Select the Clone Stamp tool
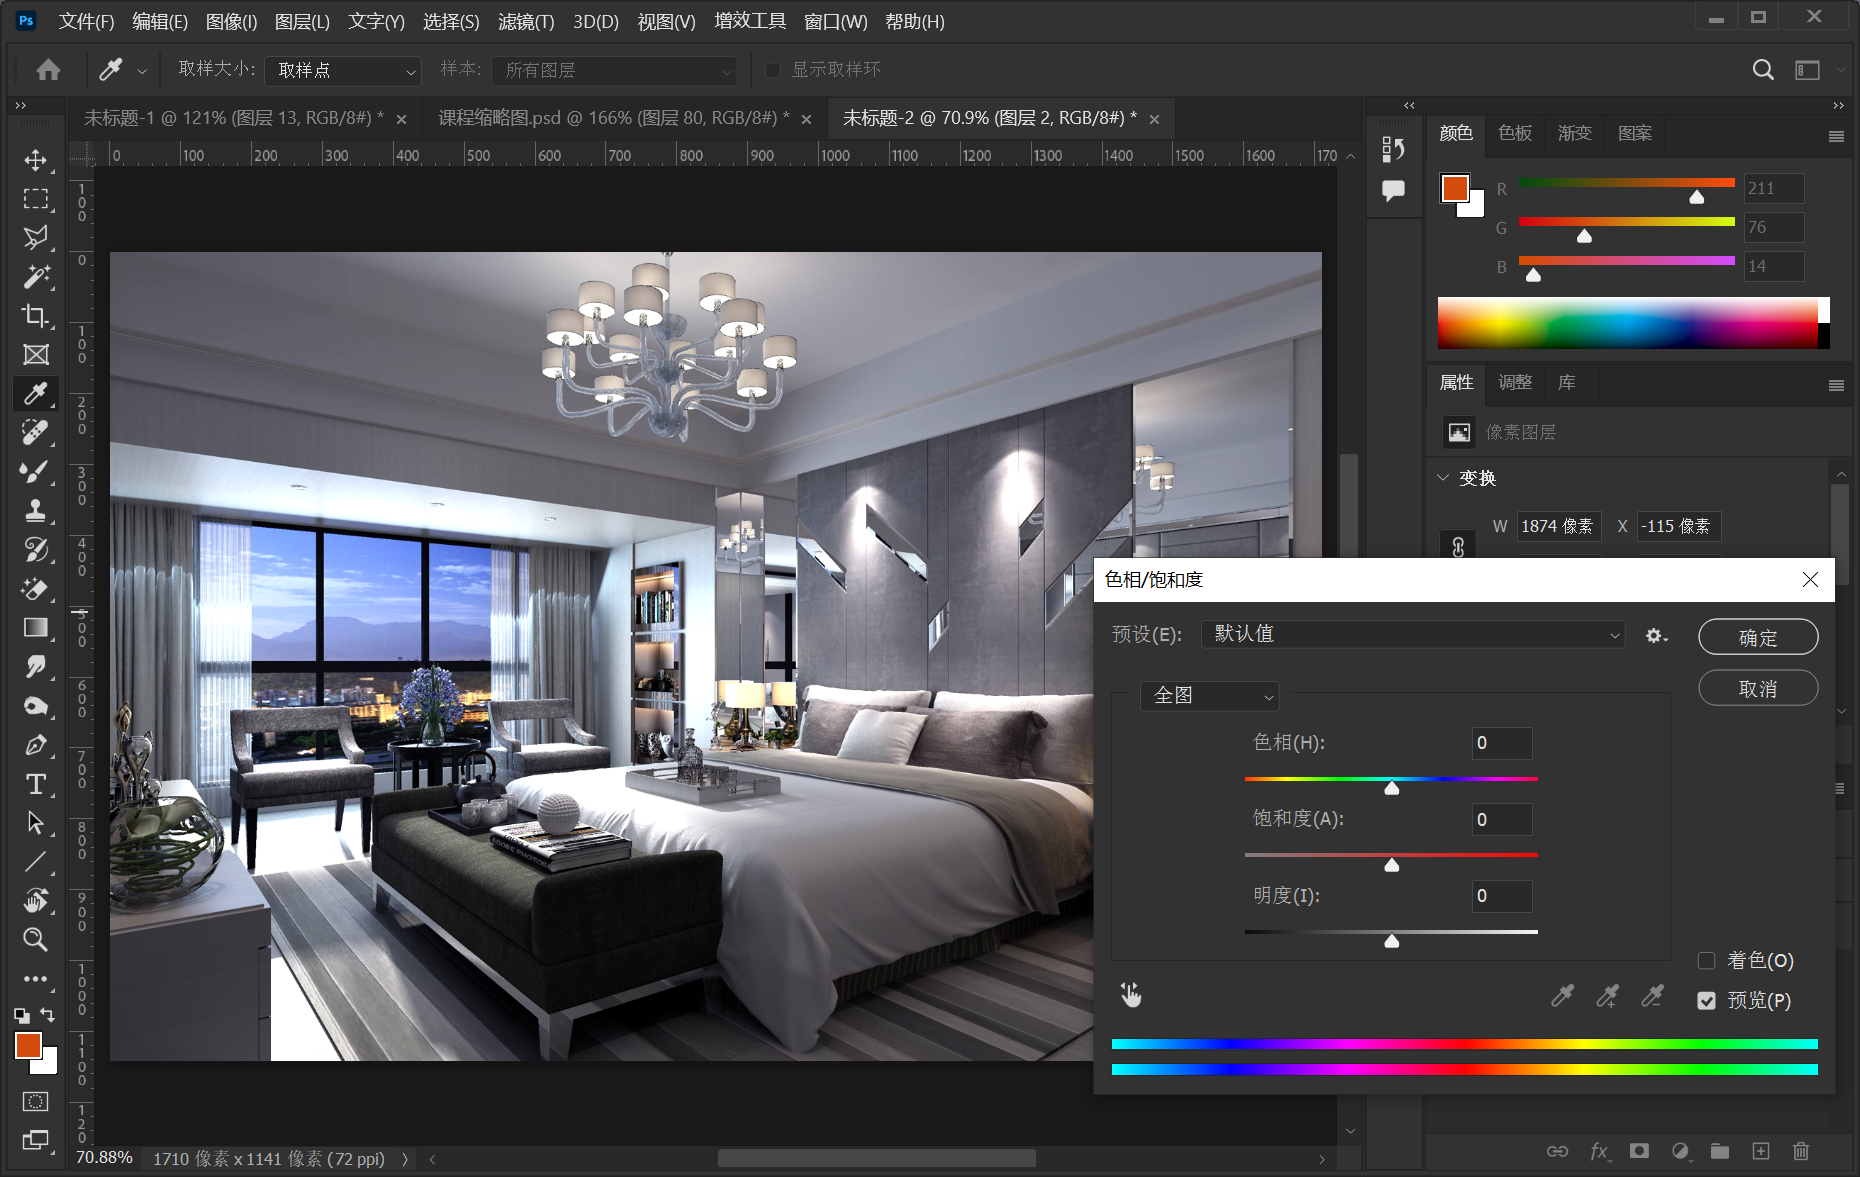The width and height of the screenshot is (1860, 1177). (36, 511)
